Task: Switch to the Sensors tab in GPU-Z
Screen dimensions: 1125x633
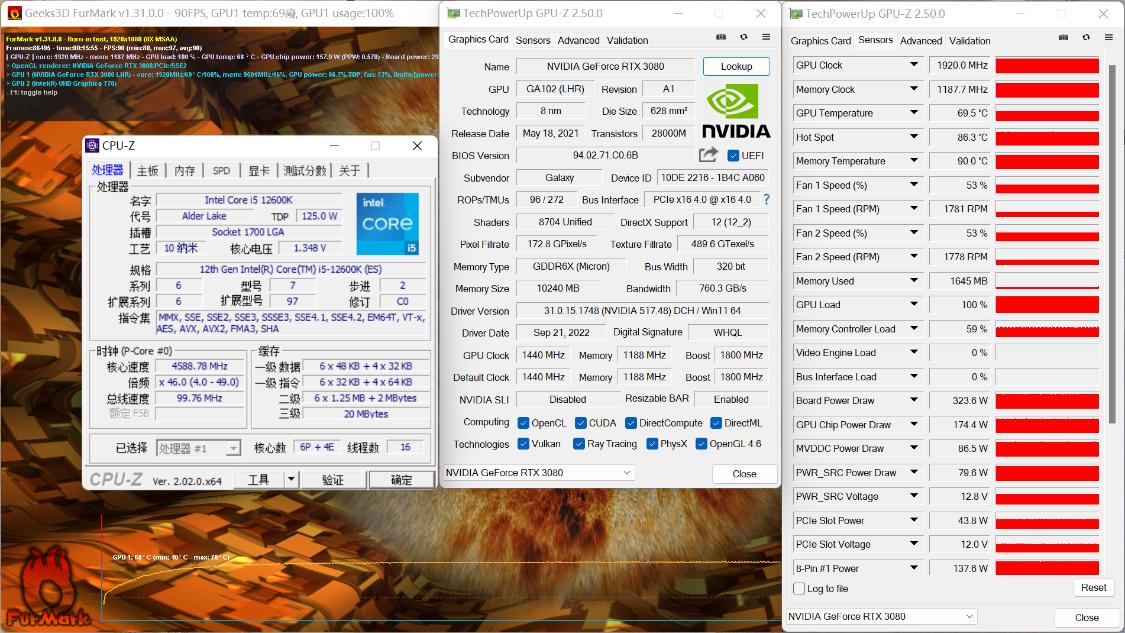Action: [x=533, y=40]
